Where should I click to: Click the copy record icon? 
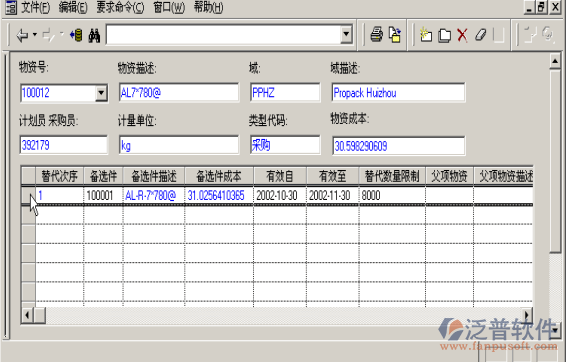[x=444, y=36]
